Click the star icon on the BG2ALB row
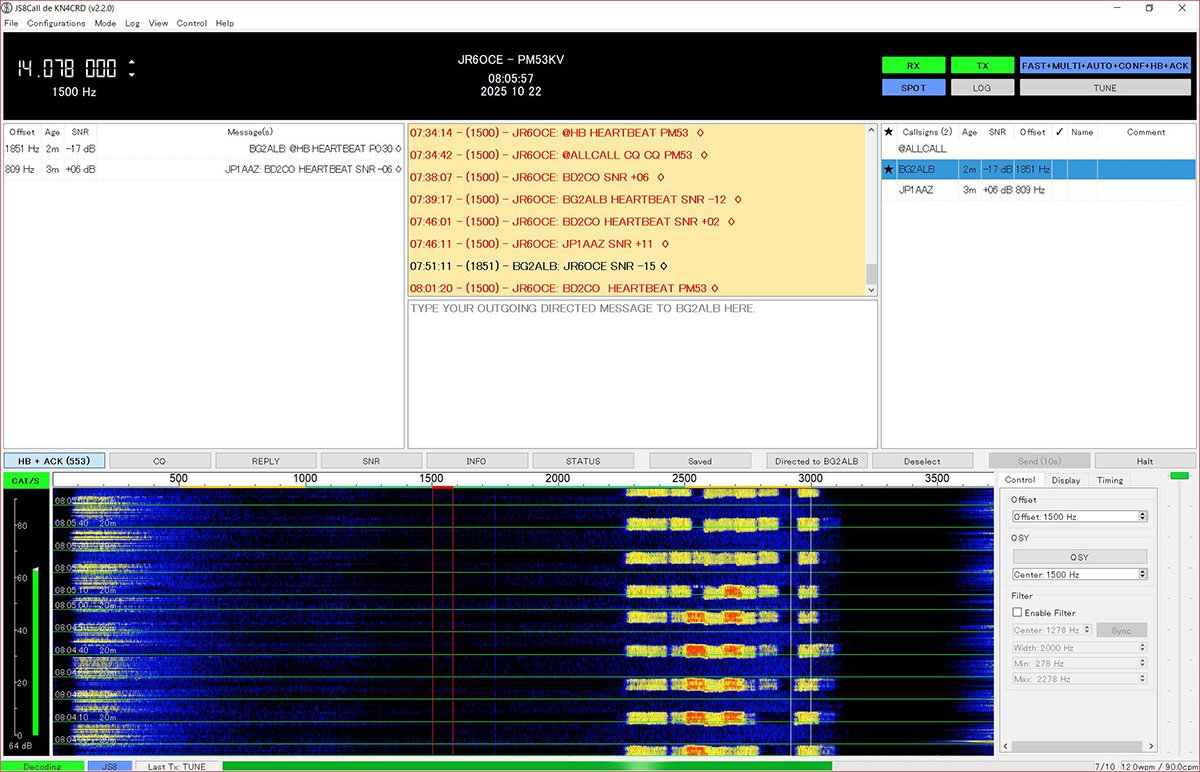 889,170
